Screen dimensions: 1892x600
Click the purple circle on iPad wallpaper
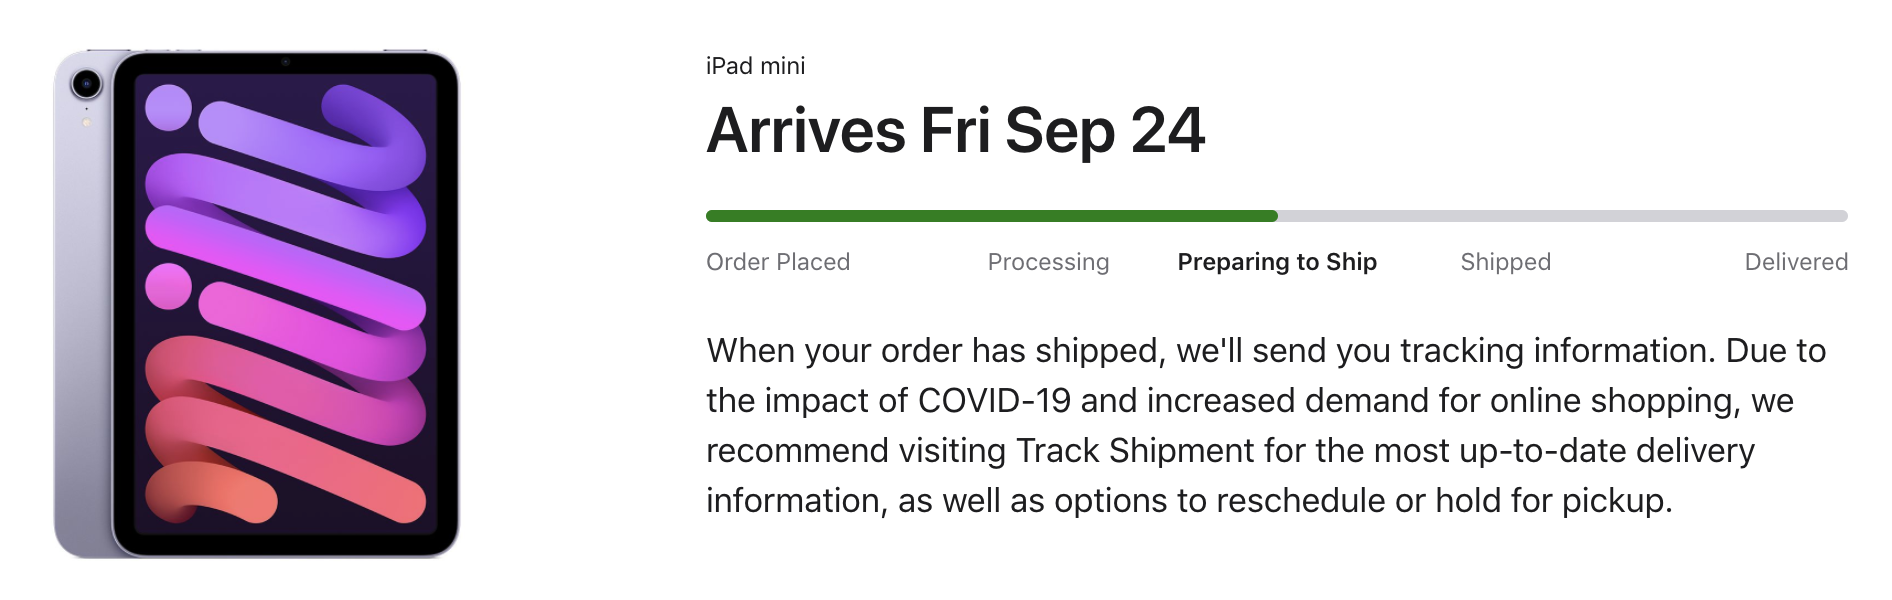click(x=168, y=107)
